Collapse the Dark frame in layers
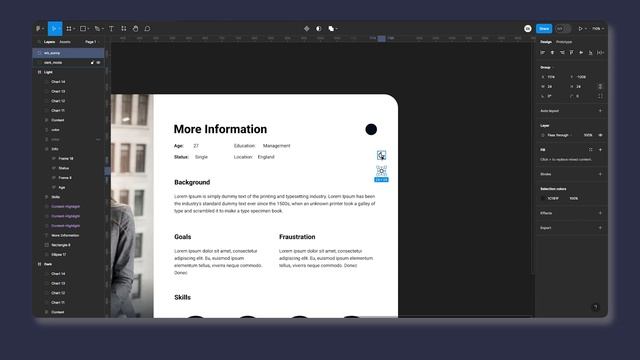640x360 pixels. click(40, 264)
